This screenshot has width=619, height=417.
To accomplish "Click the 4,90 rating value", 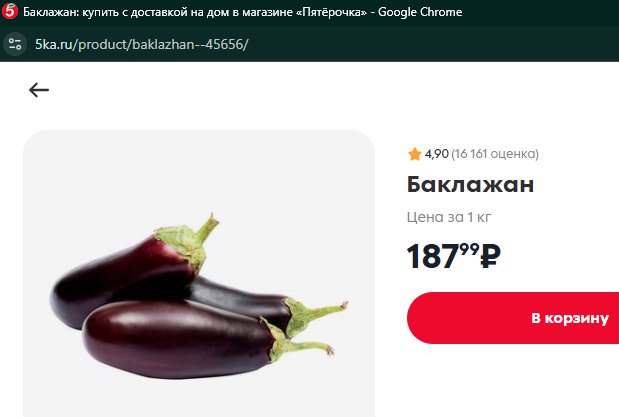I will (437, 154).
